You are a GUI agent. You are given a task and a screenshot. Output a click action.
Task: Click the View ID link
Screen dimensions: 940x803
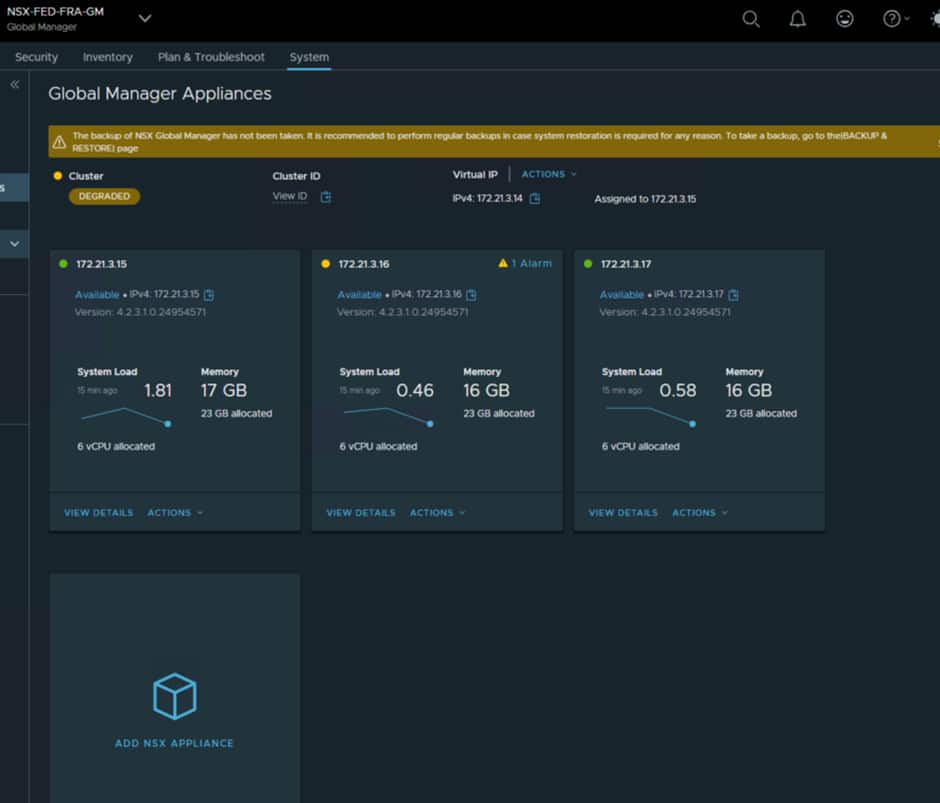point(290,196)
